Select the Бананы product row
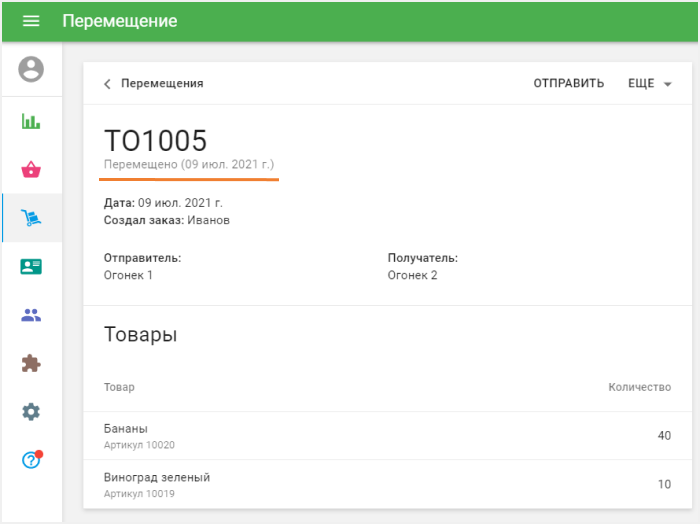This screenshot has width=700, height=524. click(388, 436)
